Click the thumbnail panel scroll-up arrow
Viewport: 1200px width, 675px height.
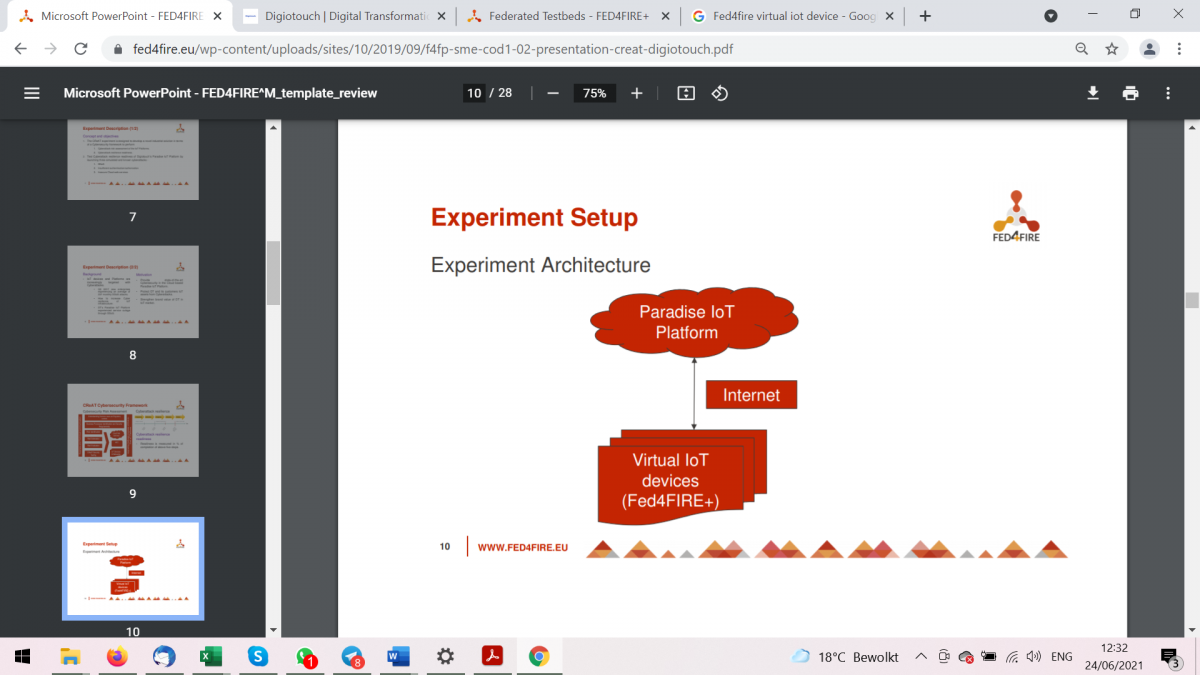[x=273, y=127]
